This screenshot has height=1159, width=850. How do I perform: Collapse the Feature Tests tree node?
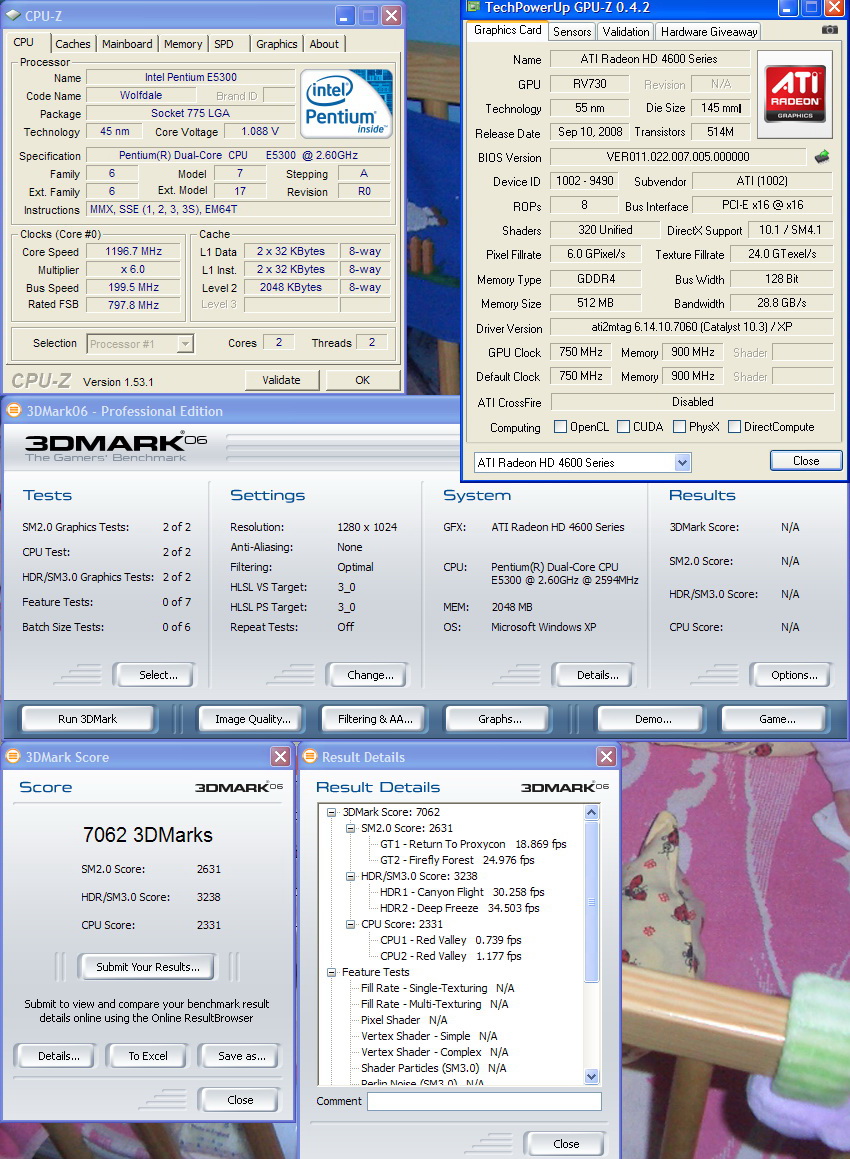click(332, 972)
